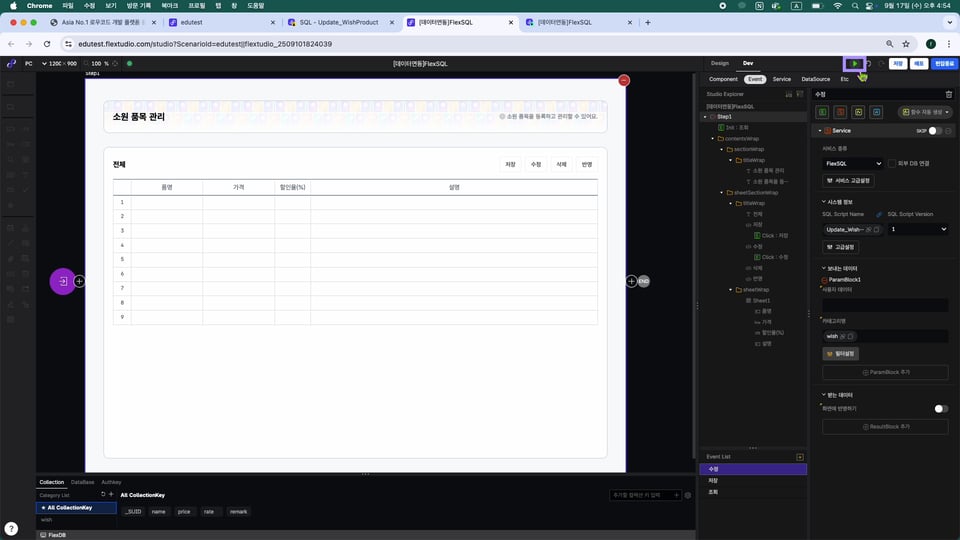Click the first Studio Explorer view icon

pyautogui.click(x=789, y=94)
